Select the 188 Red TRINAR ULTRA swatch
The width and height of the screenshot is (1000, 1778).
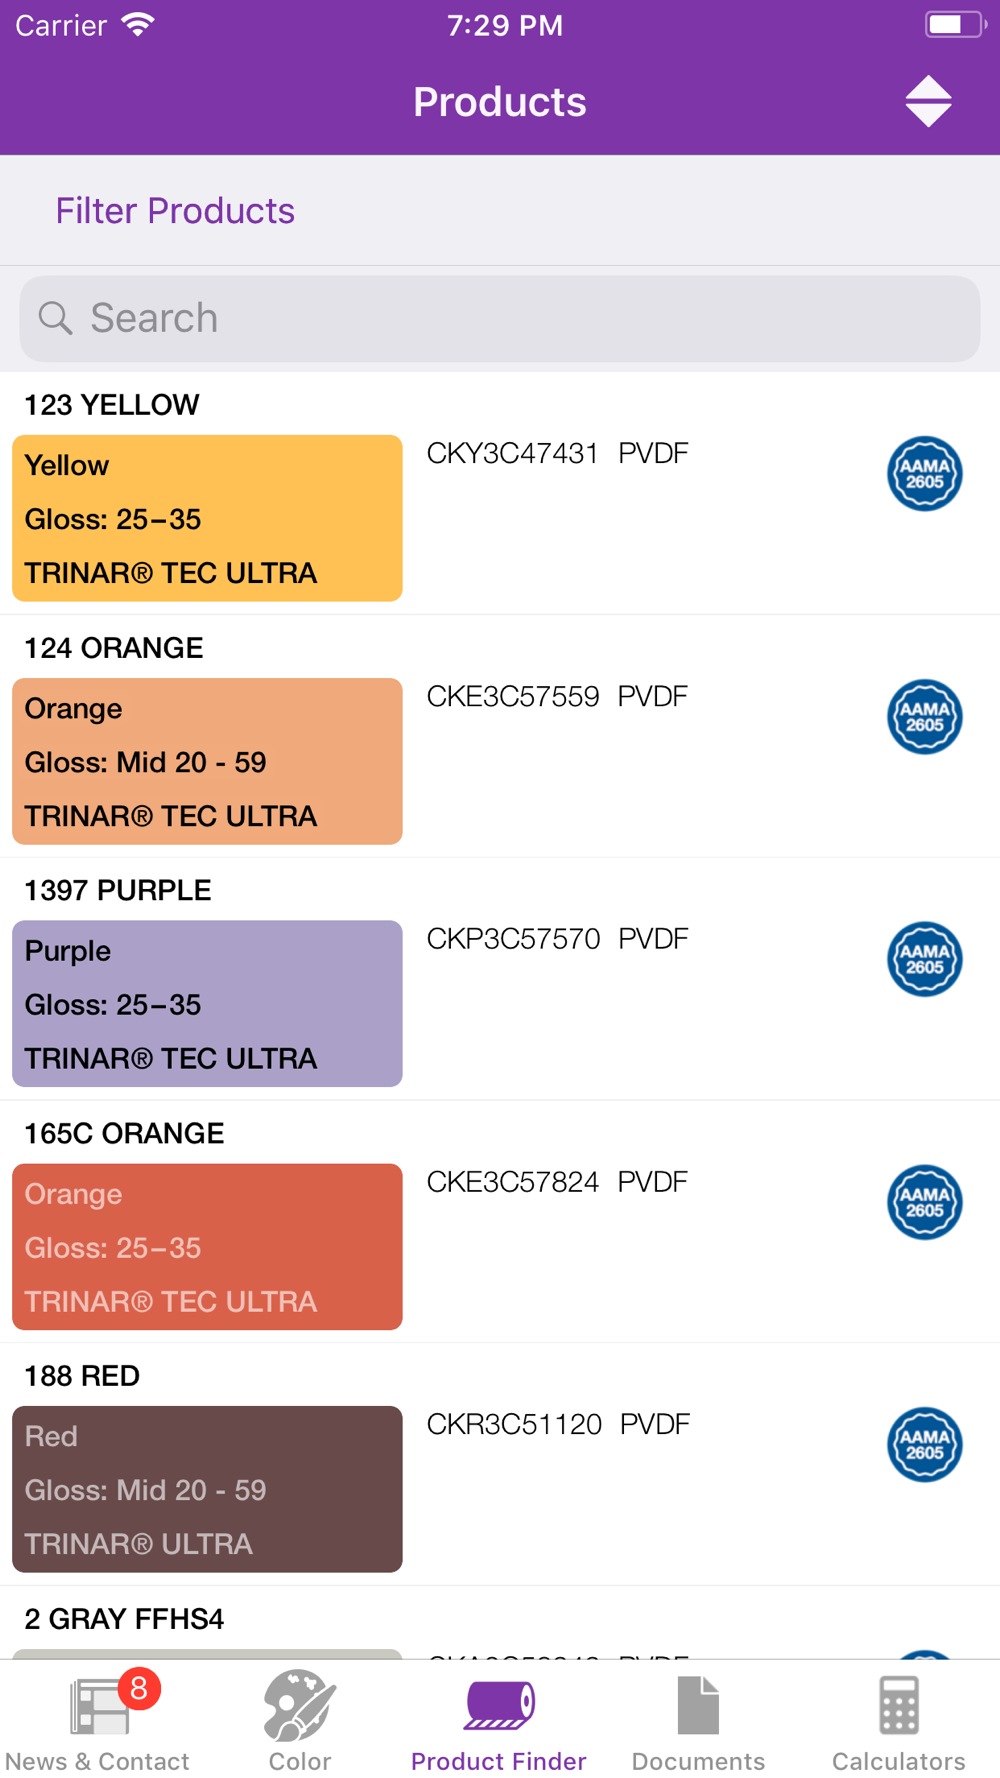coord(207,1489)
